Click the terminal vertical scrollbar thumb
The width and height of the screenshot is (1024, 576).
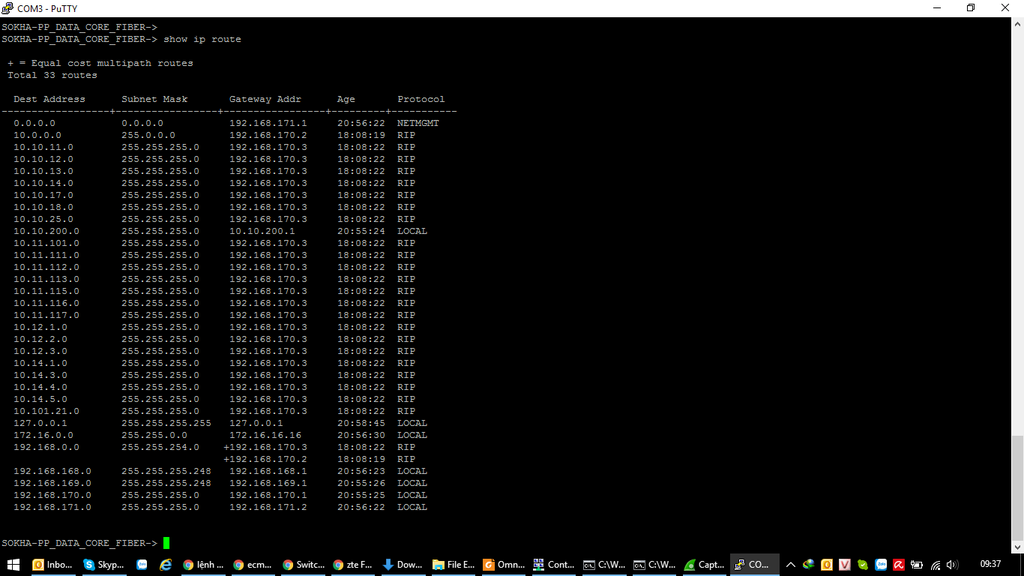point(1017,486)
